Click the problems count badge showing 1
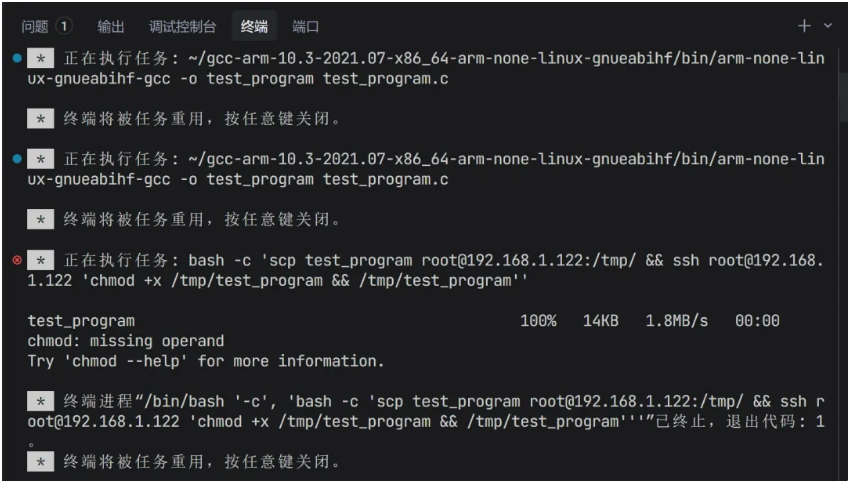Viewport: 848px width, 482px height. click(64, 26)
